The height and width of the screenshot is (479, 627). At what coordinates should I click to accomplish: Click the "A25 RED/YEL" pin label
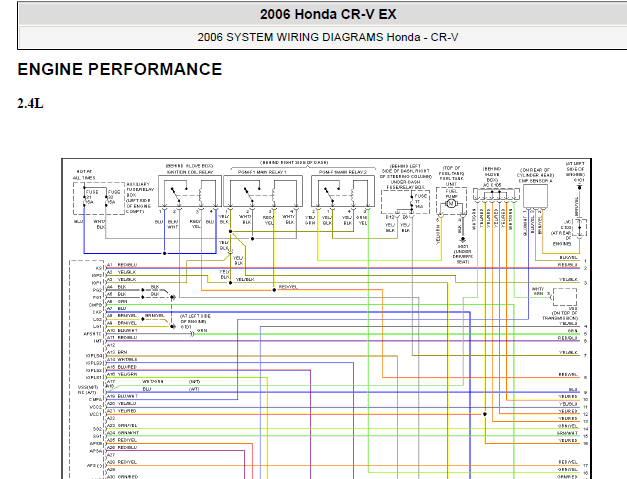coord(122,440)
